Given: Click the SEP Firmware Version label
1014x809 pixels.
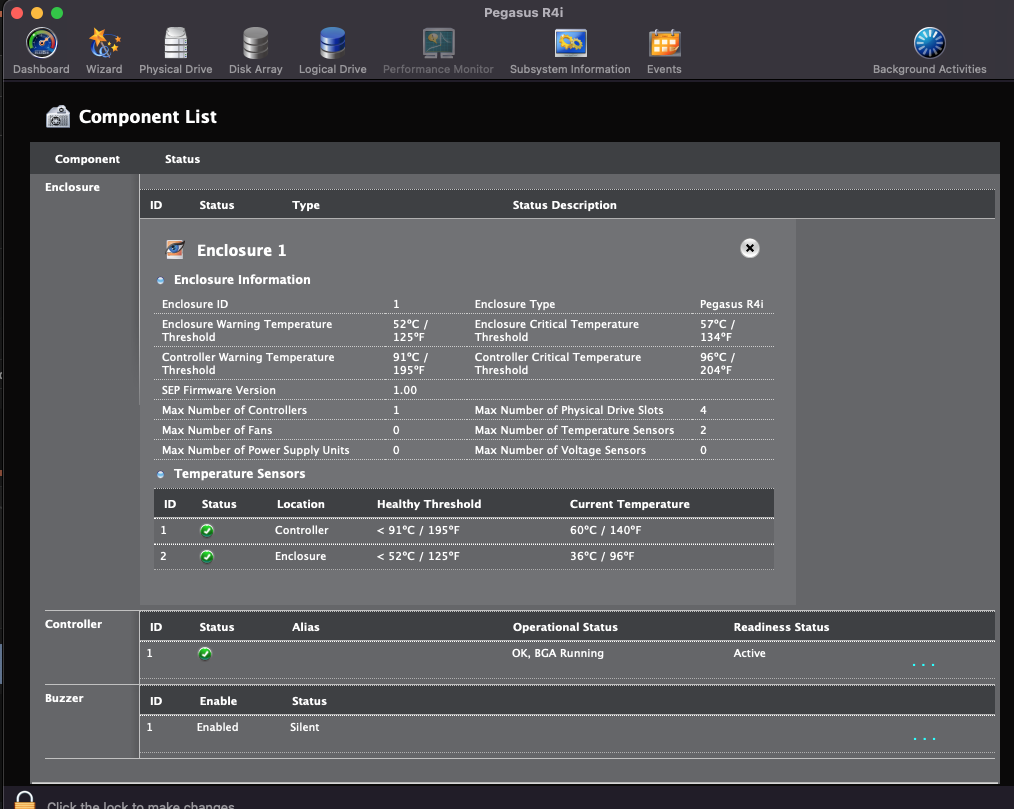Looking at the screenshot, I should tap(219, 390).
